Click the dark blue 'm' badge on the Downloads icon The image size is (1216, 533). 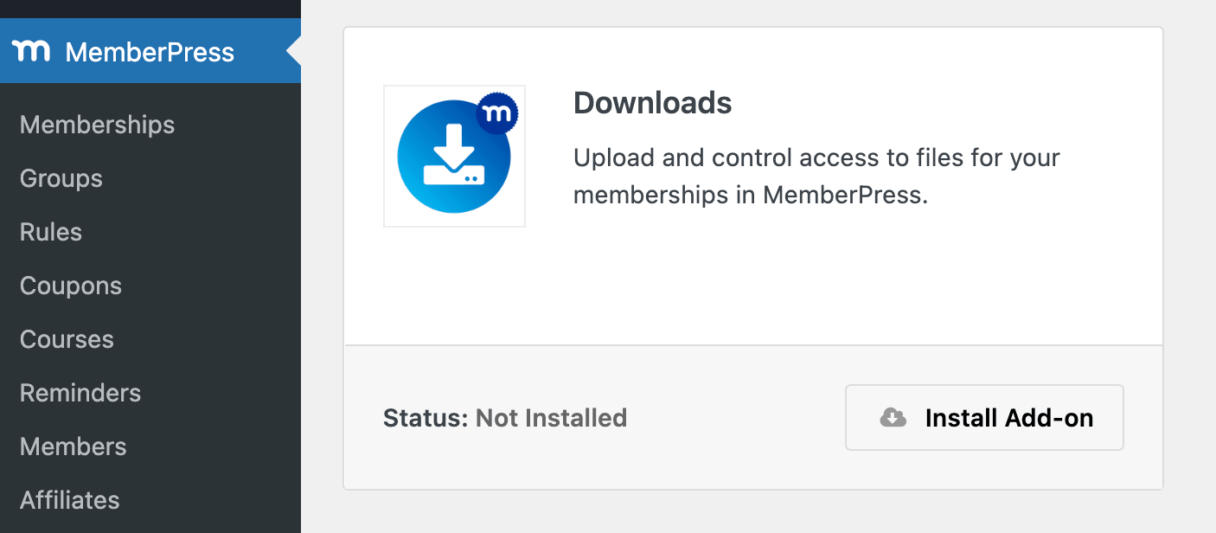pos(497,113)
